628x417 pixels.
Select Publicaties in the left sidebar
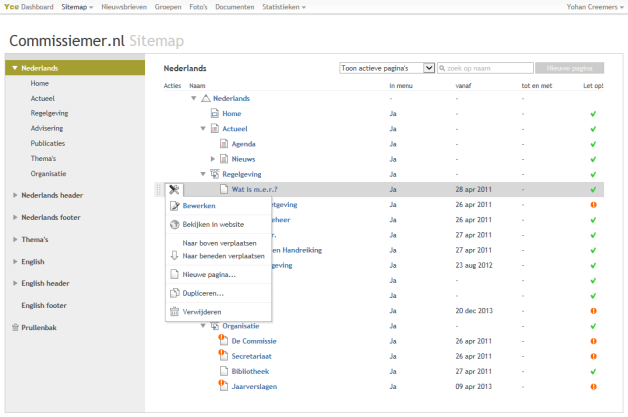[48, 143]
